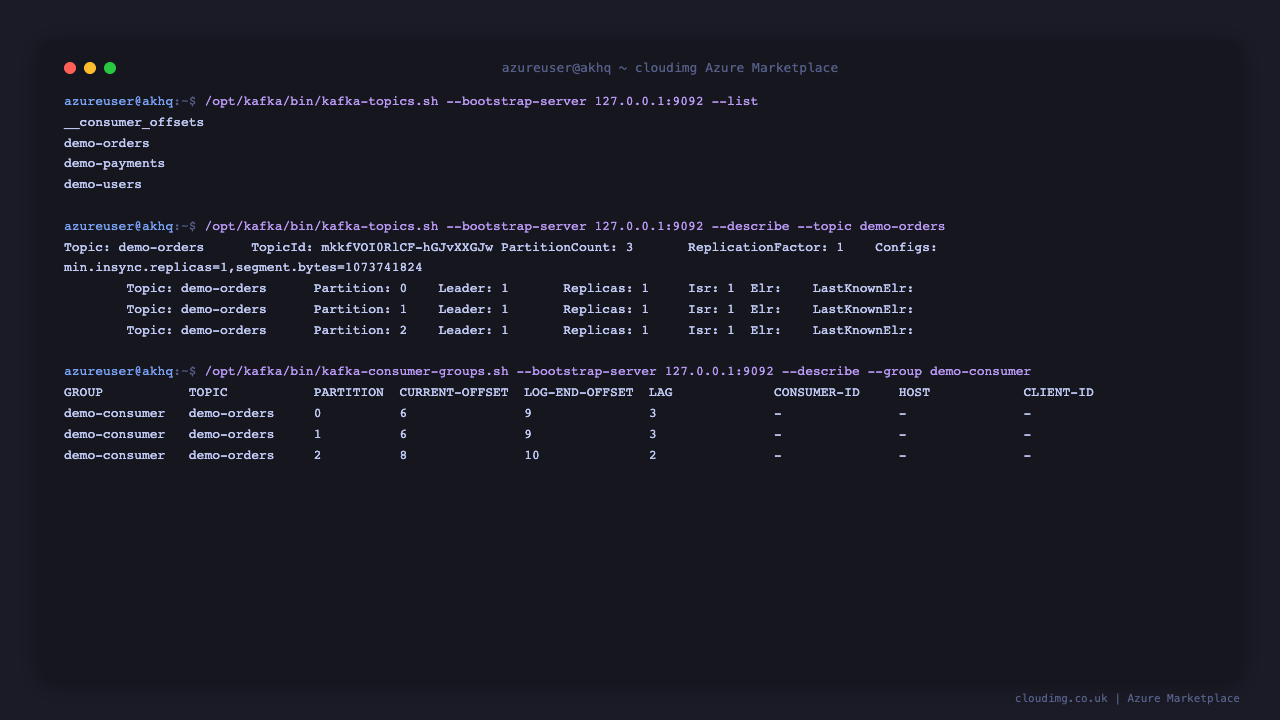Click the CLIENT-ID column header

(x=1058, y=392)
